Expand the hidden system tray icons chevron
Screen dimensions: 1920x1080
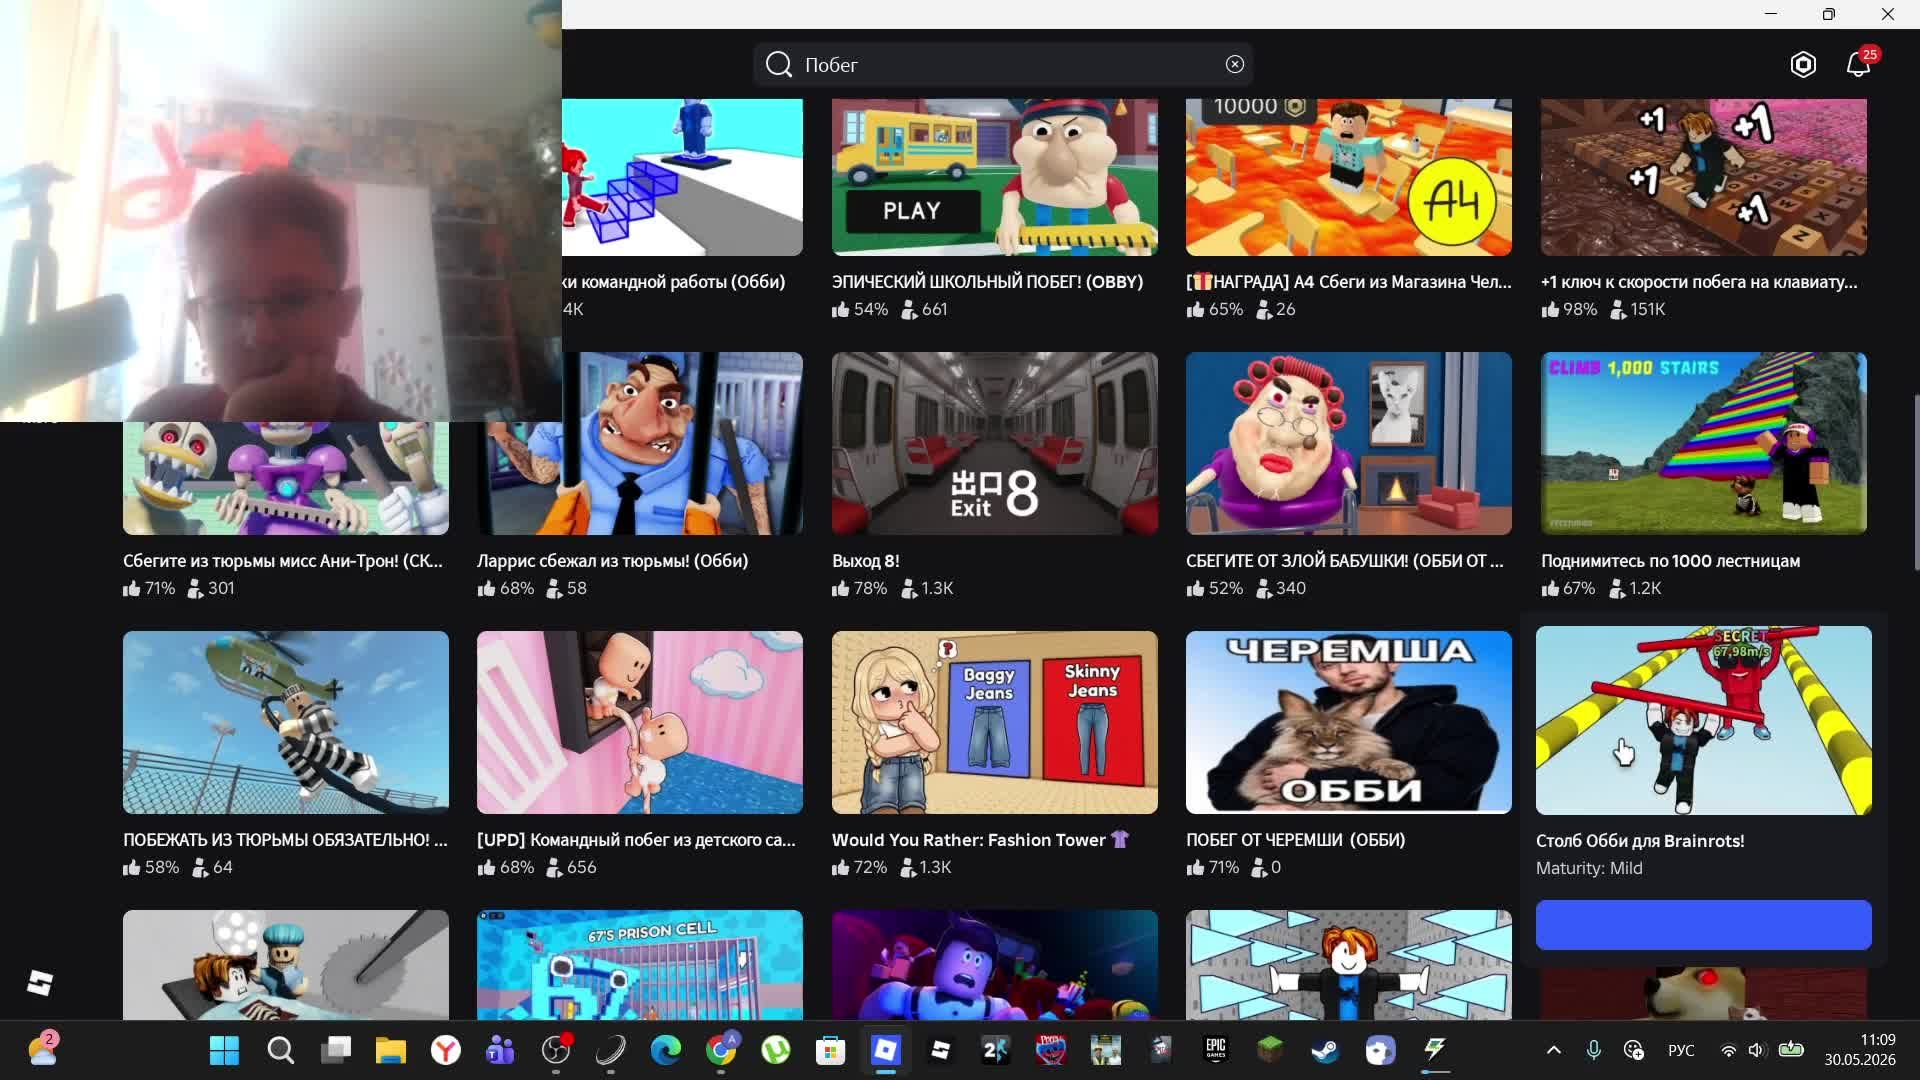[1554, 1050]
